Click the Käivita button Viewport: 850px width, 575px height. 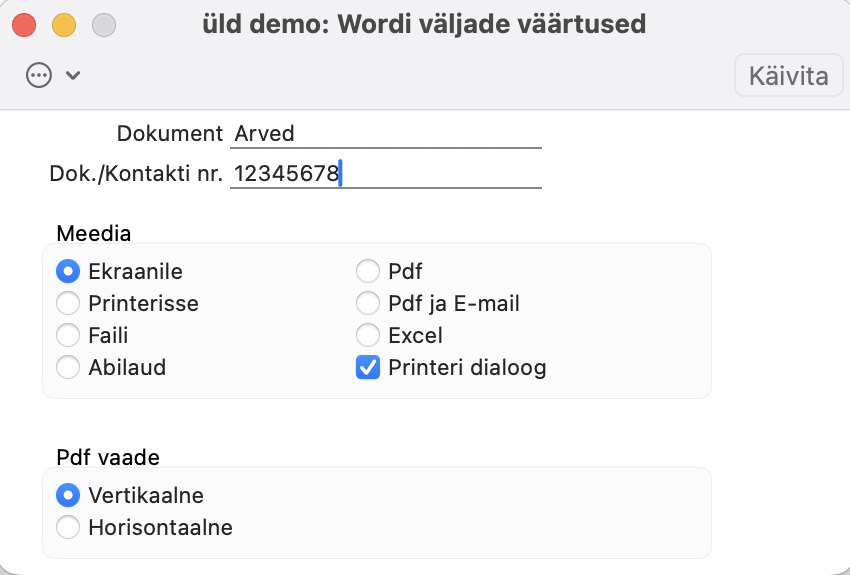(788, 75)
